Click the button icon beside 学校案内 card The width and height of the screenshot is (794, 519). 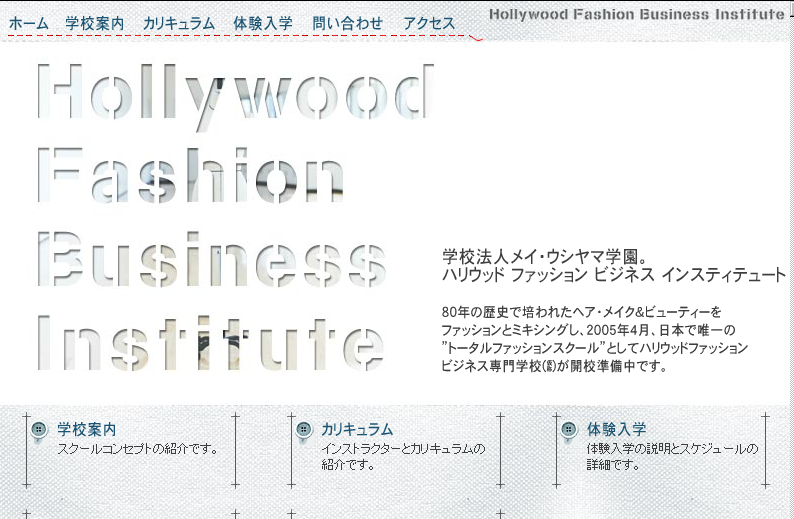[39, 431]
